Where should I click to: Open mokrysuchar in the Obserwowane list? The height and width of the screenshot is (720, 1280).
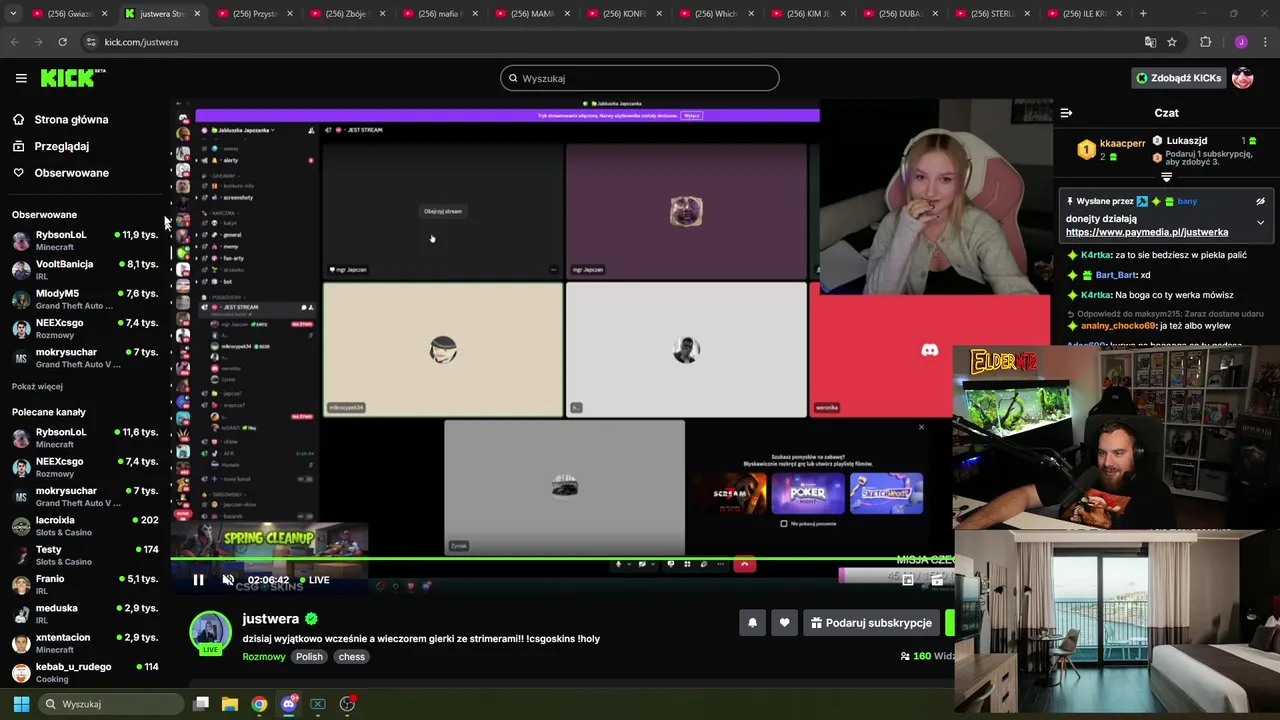[85, 358]
